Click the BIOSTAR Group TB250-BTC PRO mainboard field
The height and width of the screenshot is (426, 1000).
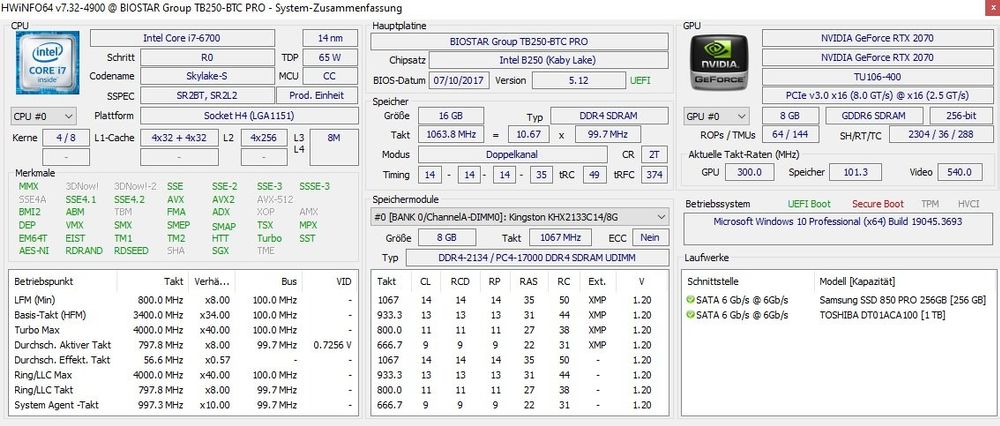click(519, 41)
